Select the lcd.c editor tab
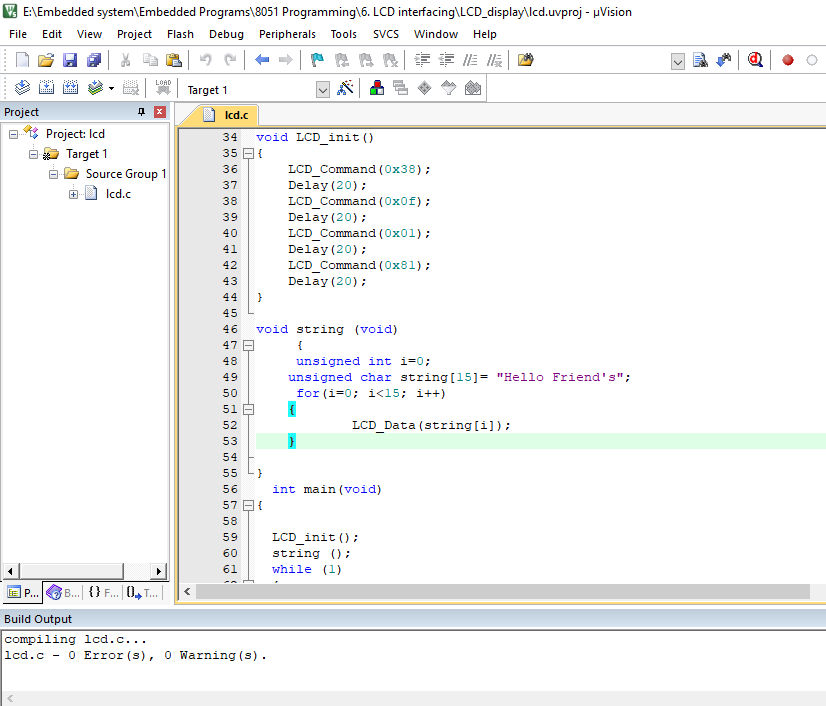Screen dimensions: 826x706 (227, 115)
